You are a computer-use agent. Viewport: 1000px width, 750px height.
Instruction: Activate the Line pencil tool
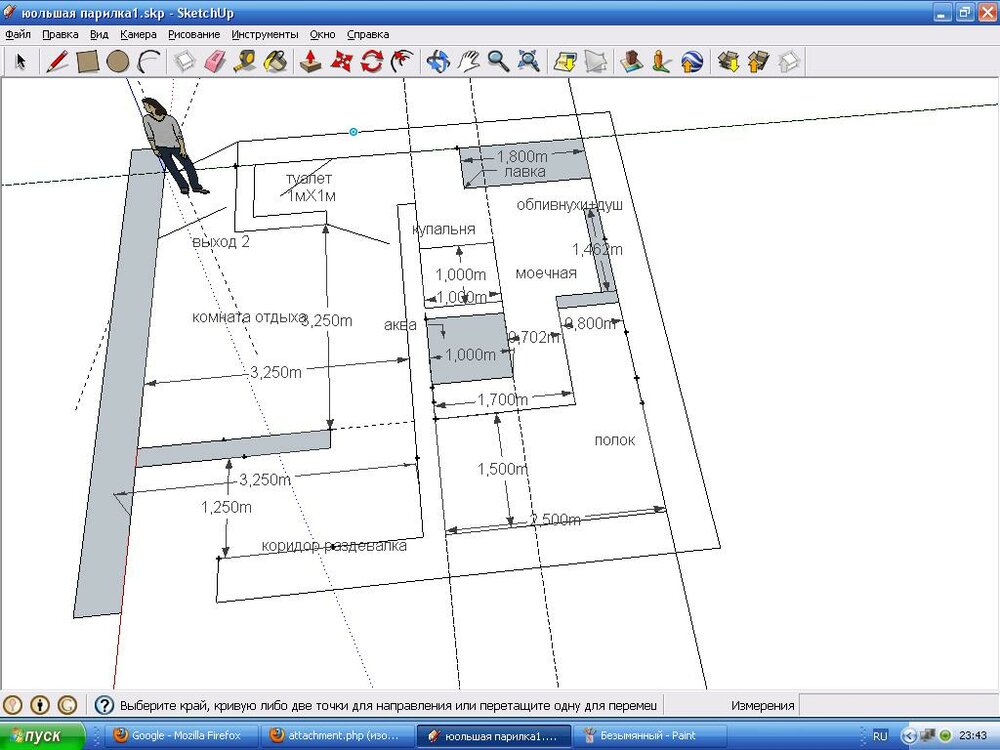(54, 61)
